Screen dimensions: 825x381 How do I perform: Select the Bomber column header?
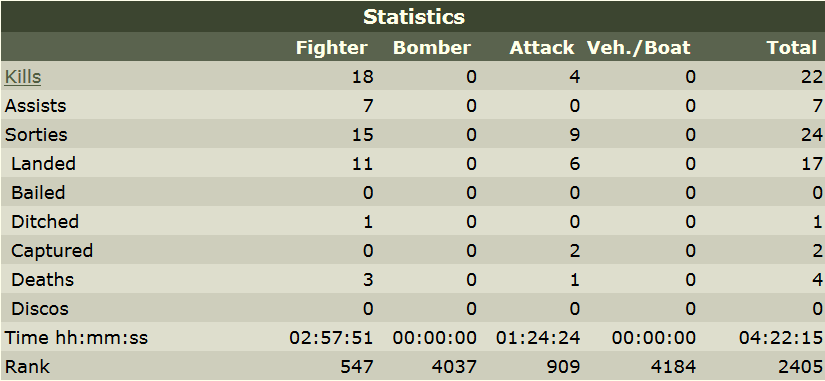(431, 48)
